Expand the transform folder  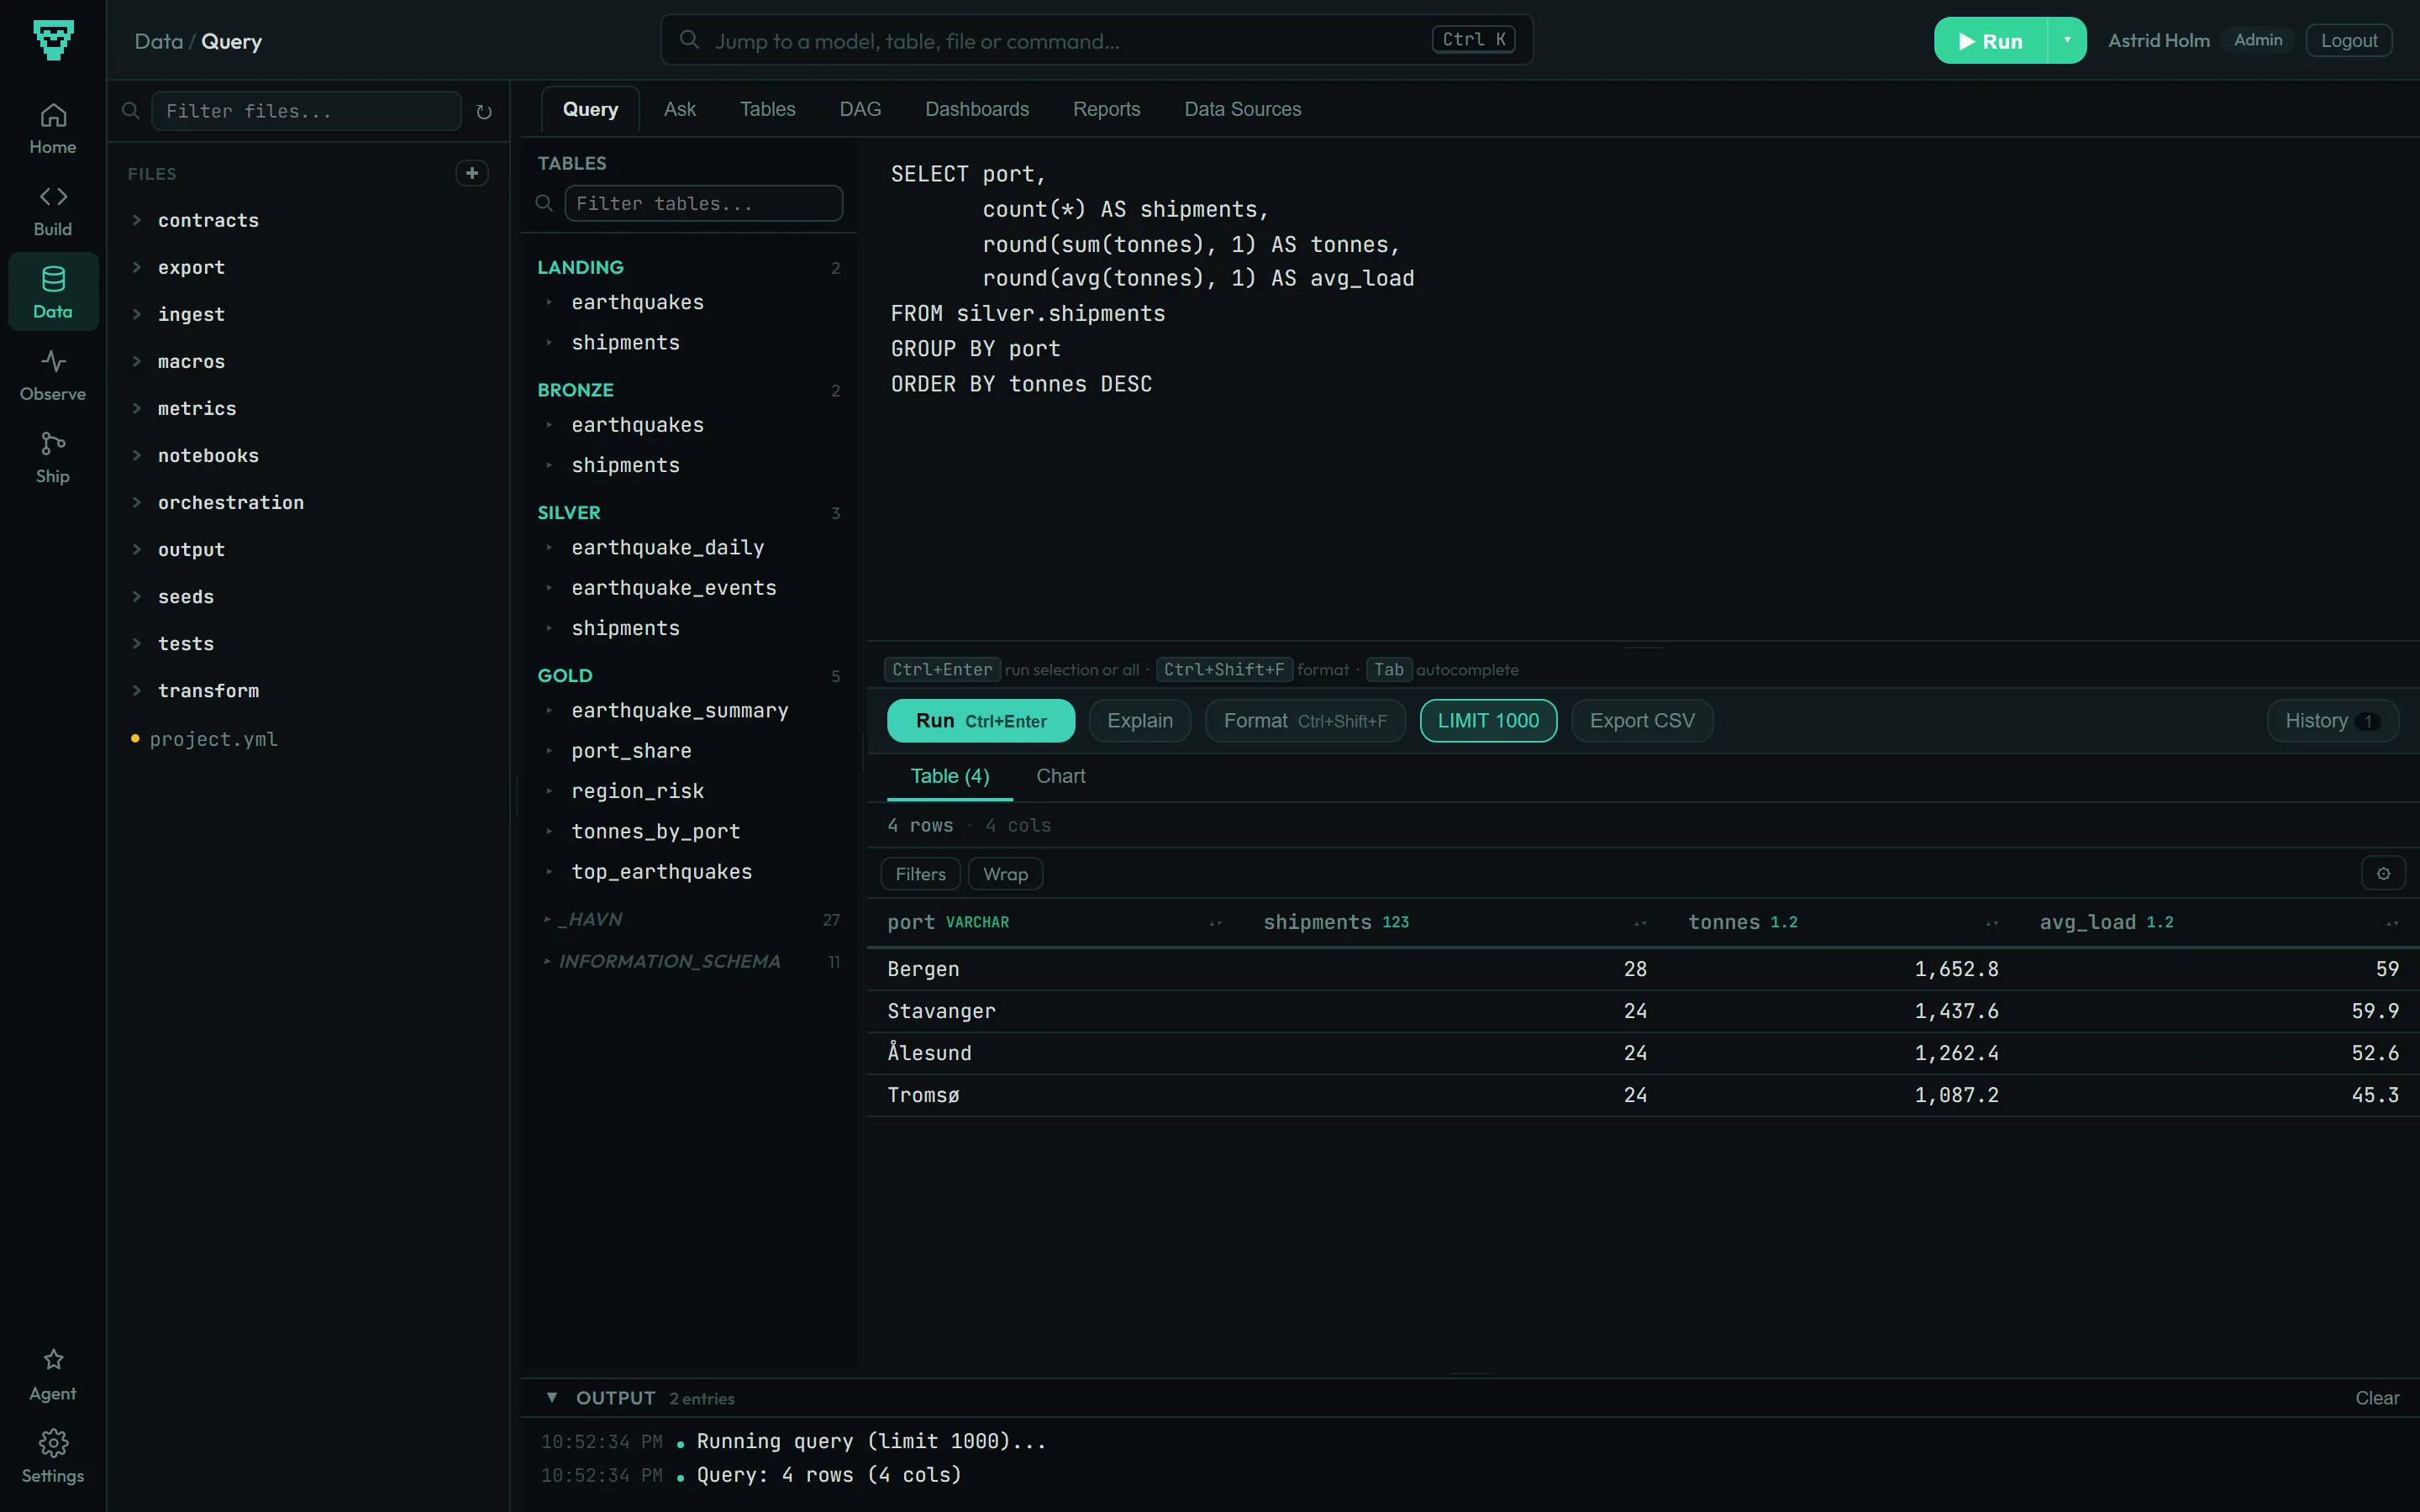point(310,691)
